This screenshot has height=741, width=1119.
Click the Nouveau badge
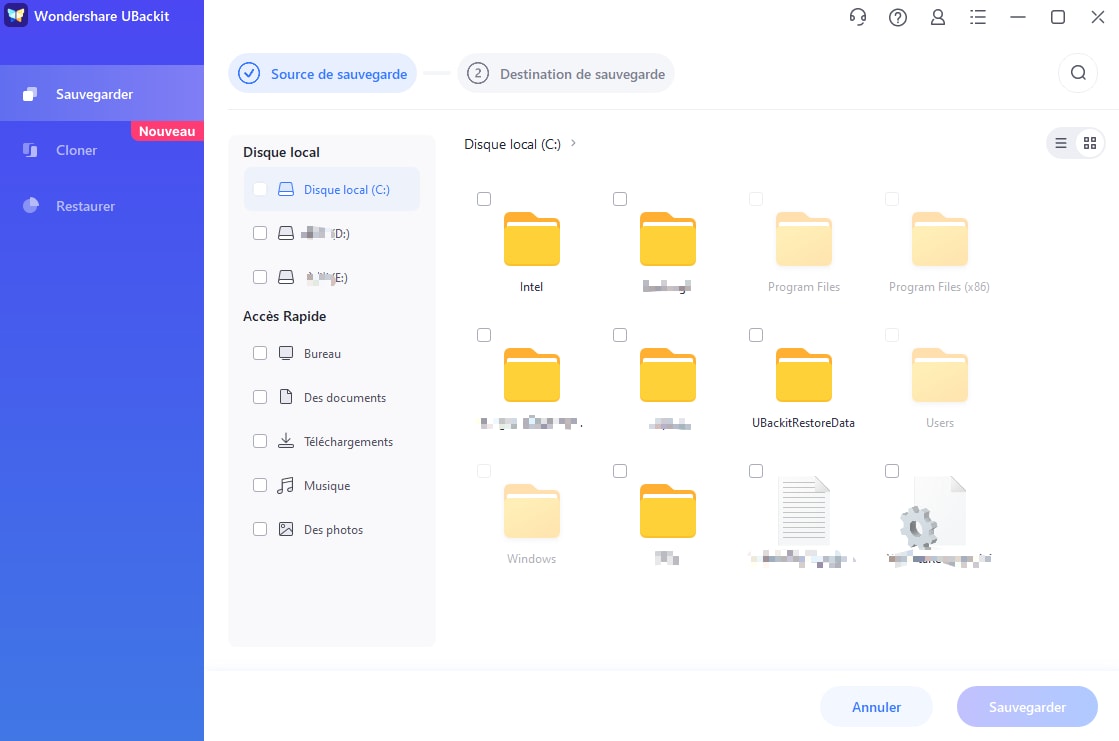tap(167, 131)
